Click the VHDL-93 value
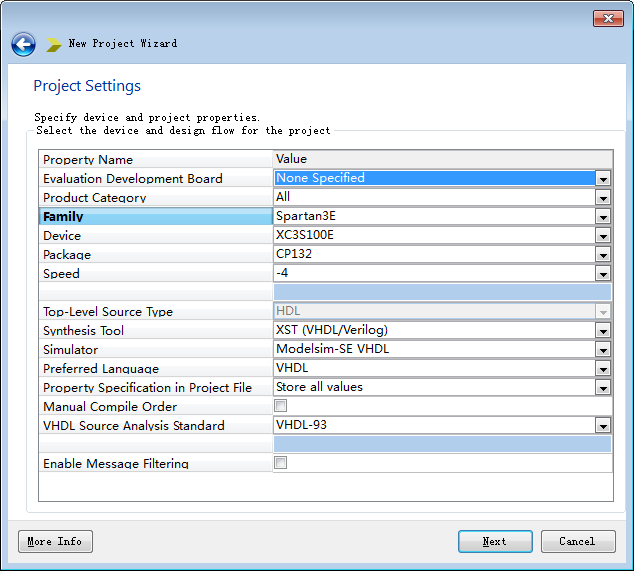 tap(435, 425)
